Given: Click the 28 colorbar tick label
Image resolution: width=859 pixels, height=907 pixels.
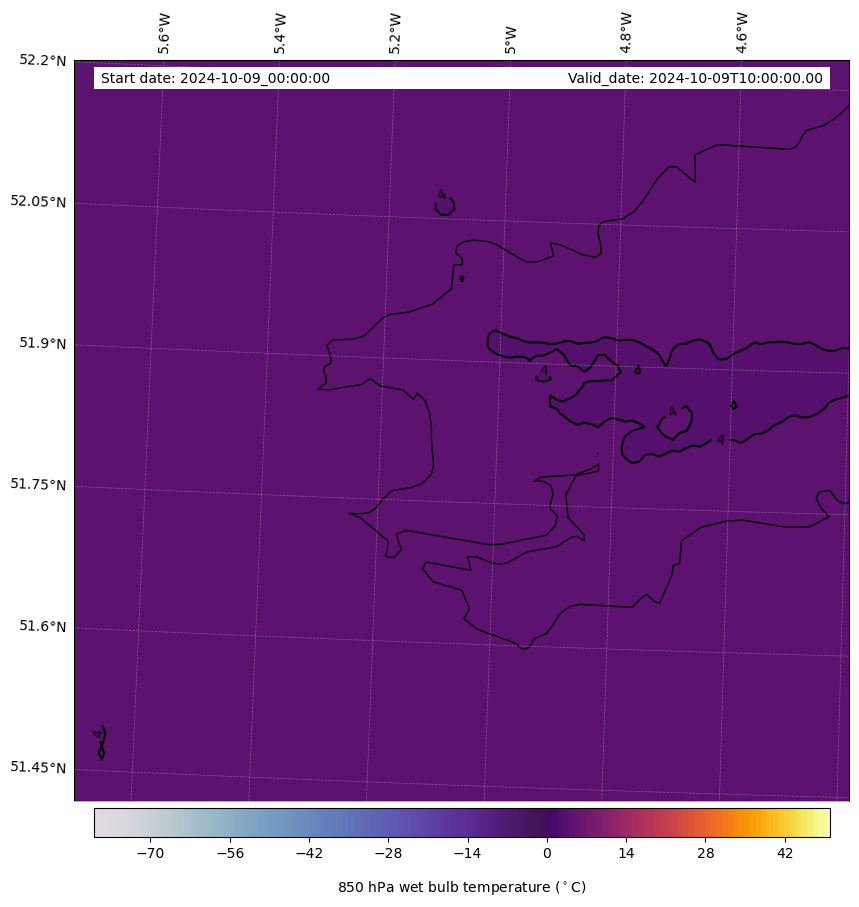Looking at the screenshot, I should pos(706,854).
